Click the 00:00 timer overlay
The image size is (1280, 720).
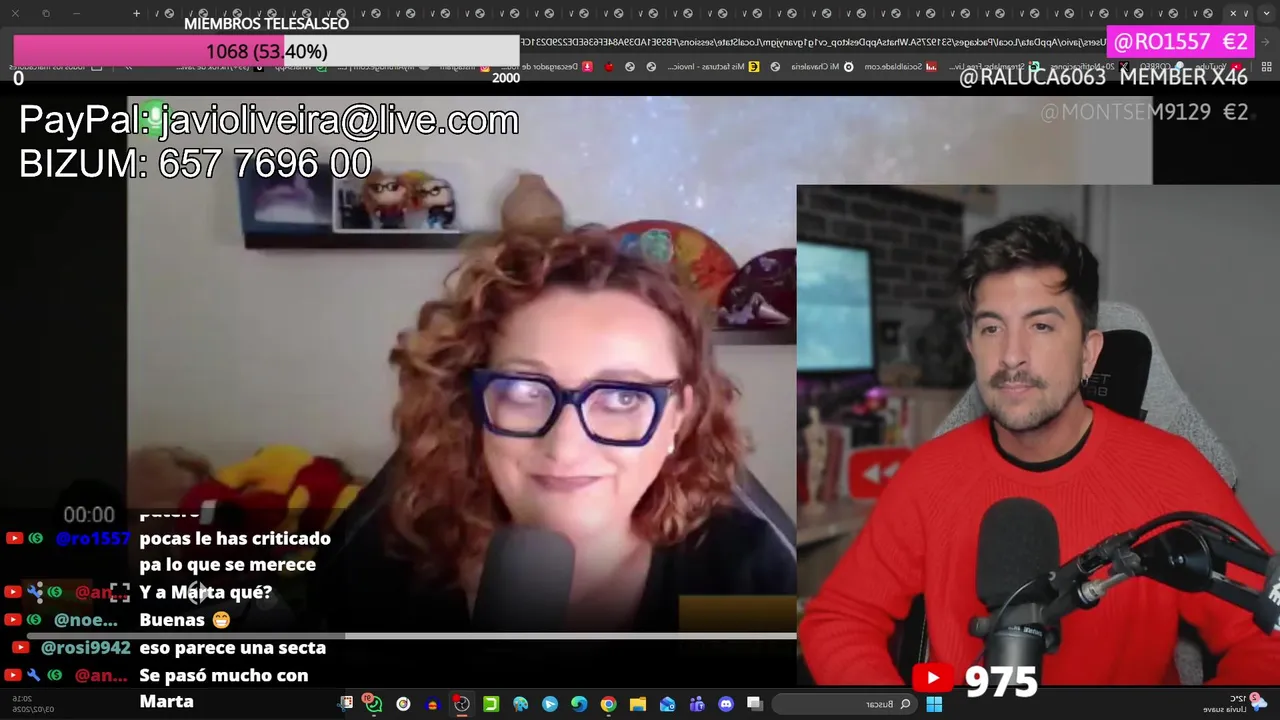tap(89, 514)
